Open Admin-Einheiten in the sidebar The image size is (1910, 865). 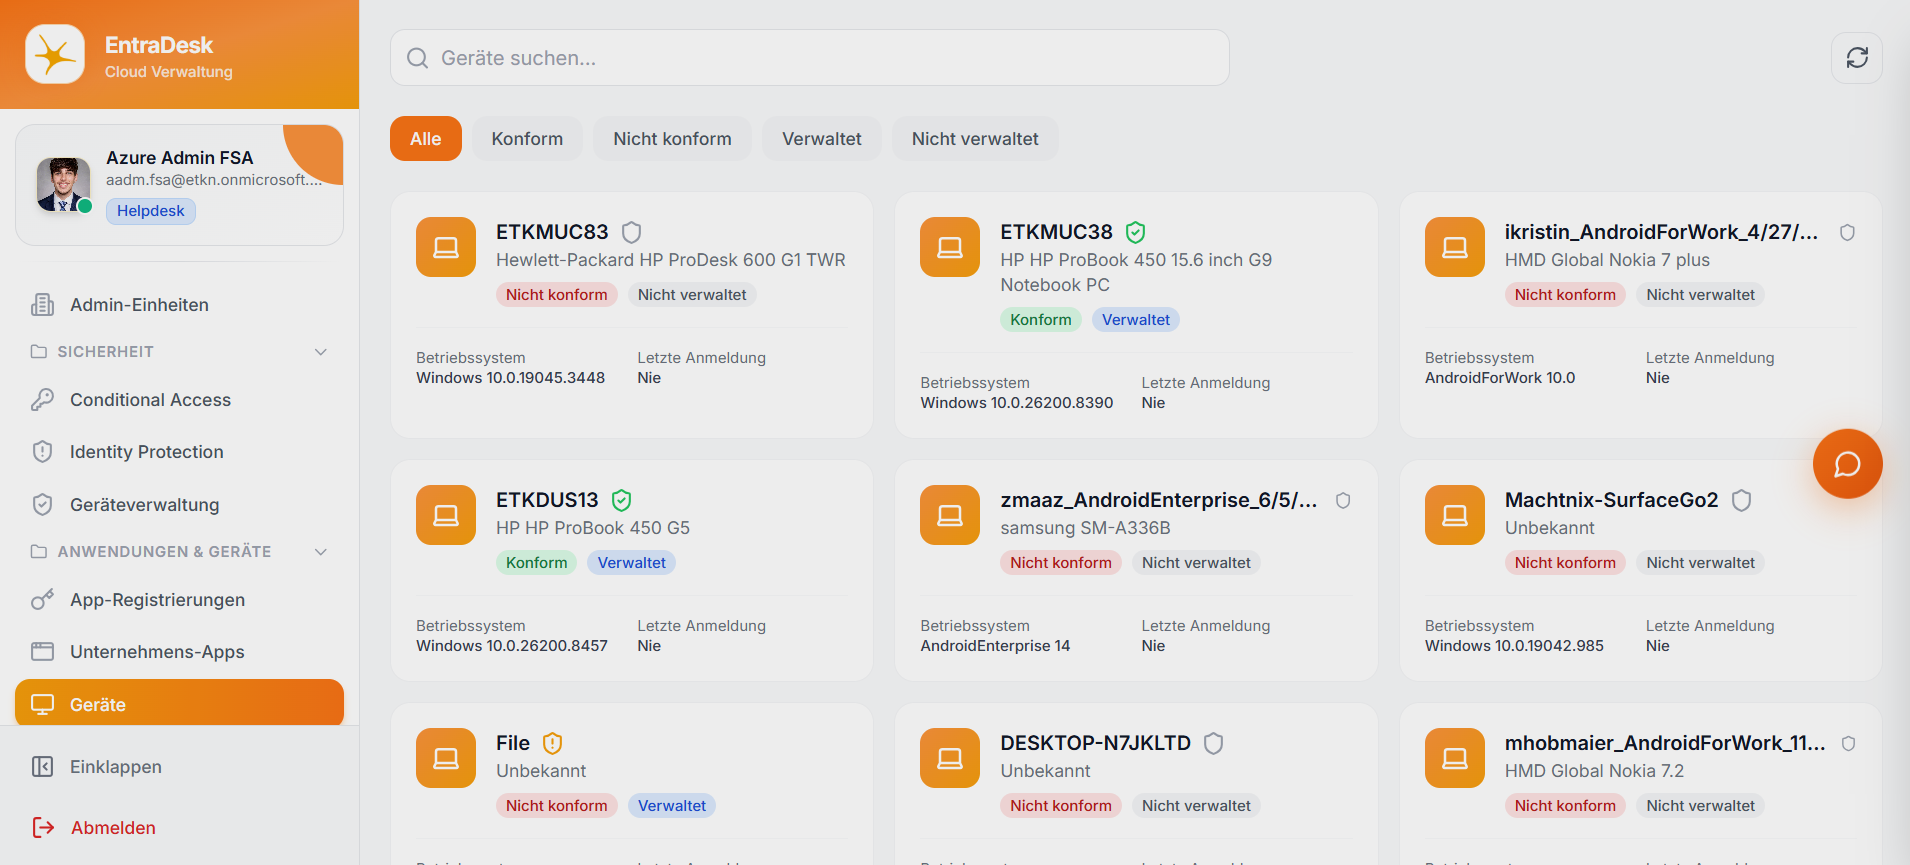(180, 305)
